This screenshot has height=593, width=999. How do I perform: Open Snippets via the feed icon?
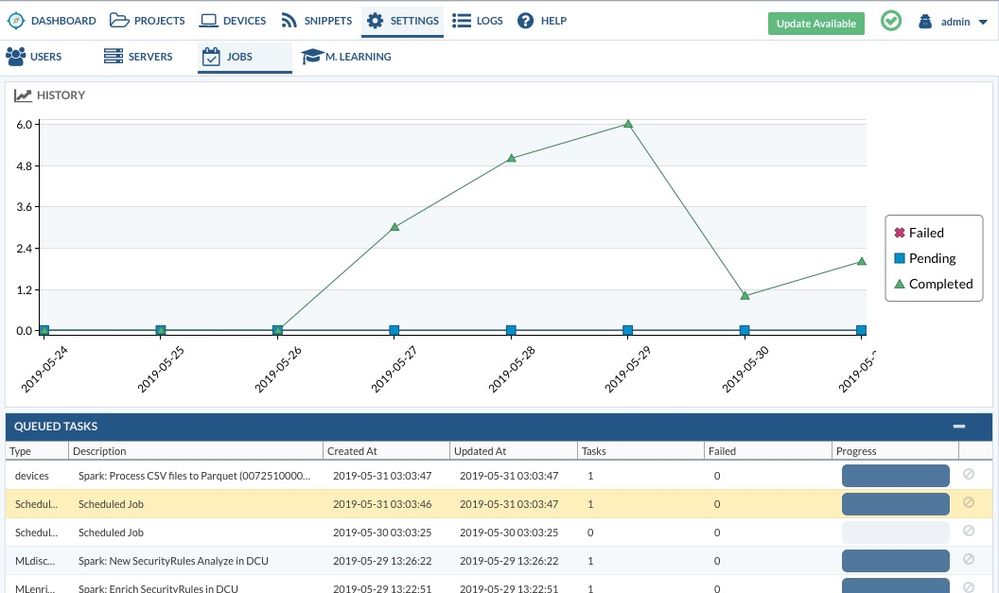point(288,20)
